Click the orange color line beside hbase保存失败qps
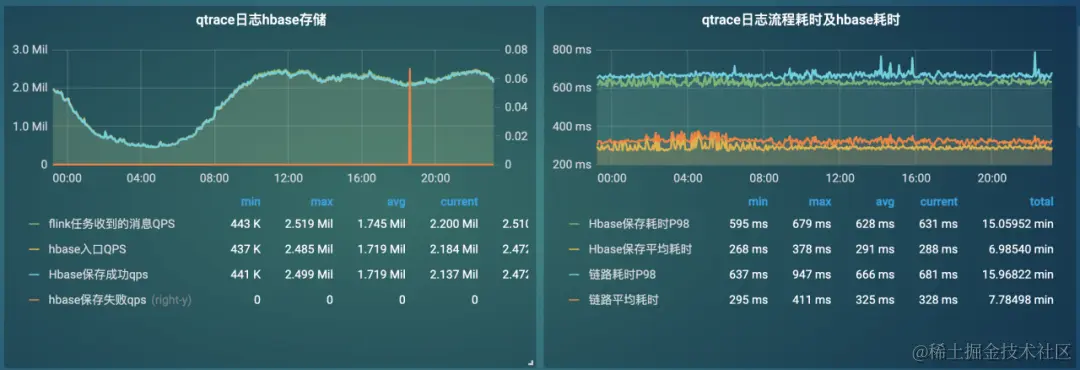 click(34, 300)
